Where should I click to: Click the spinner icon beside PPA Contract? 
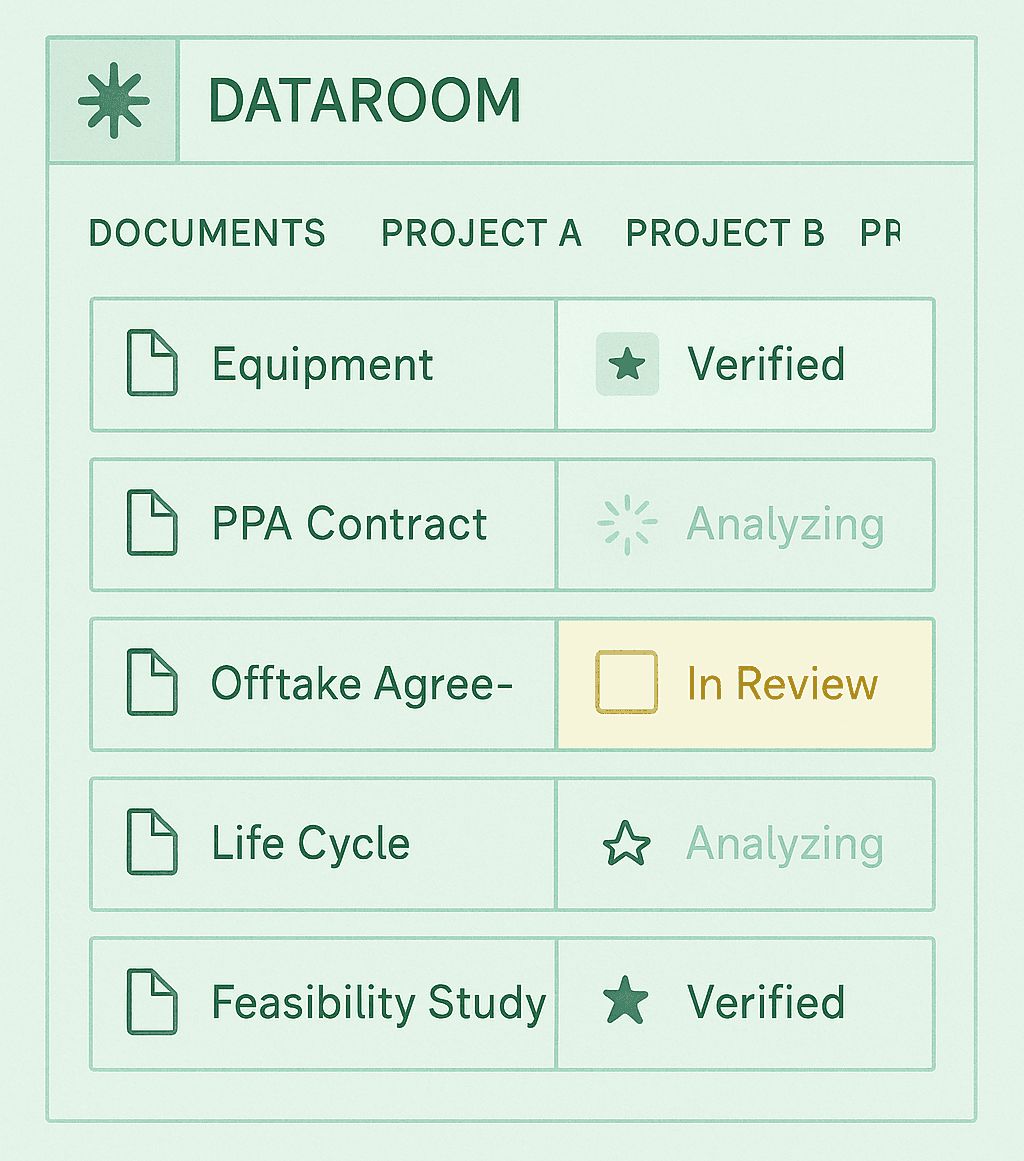[627, 524]
